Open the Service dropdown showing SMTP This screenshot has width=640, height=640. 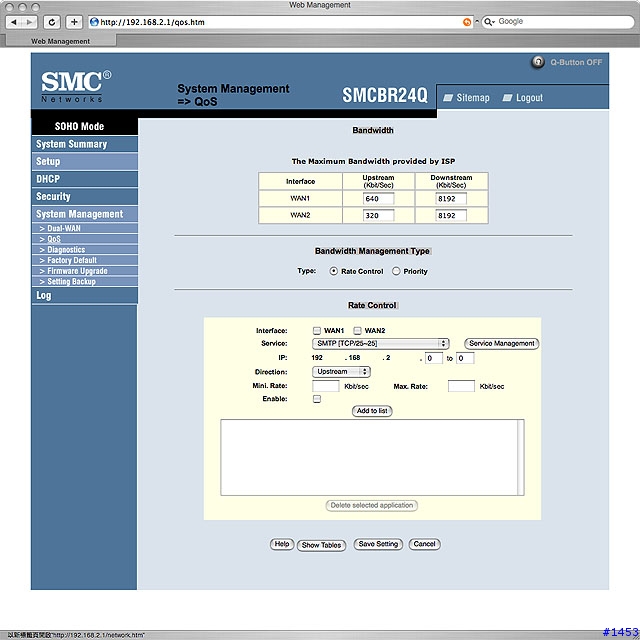tap(380, 344)
